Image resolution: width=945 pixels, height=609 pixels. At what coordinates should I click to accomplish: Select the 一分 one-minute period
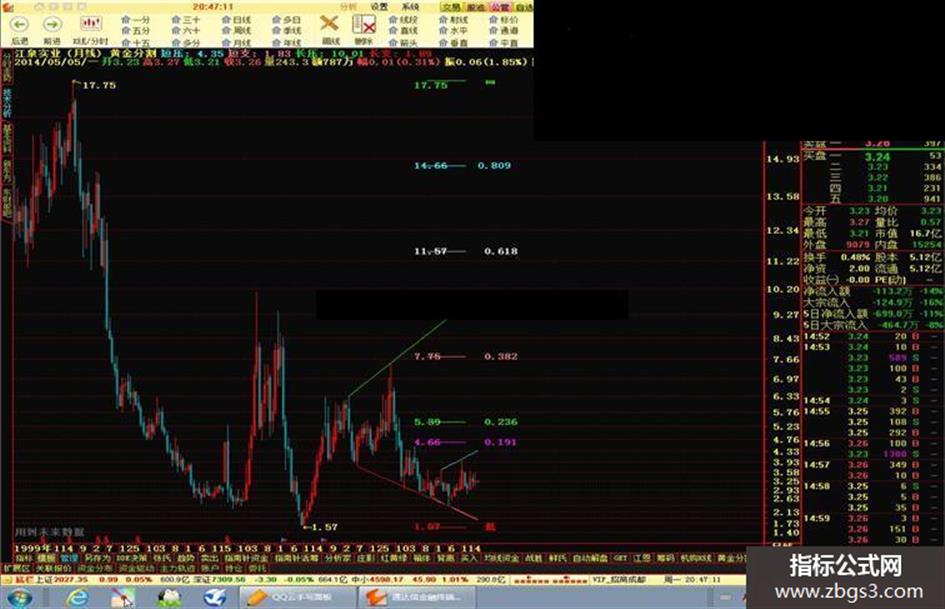[x=136, y=20]
